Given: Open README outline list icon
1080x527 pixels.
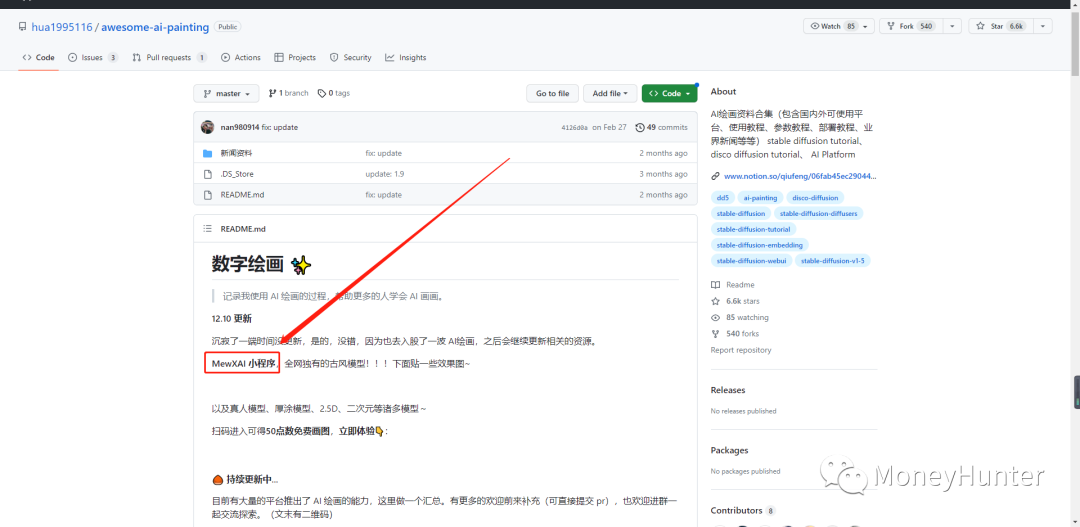Looking at the screenshot, I should pos(207,229).
